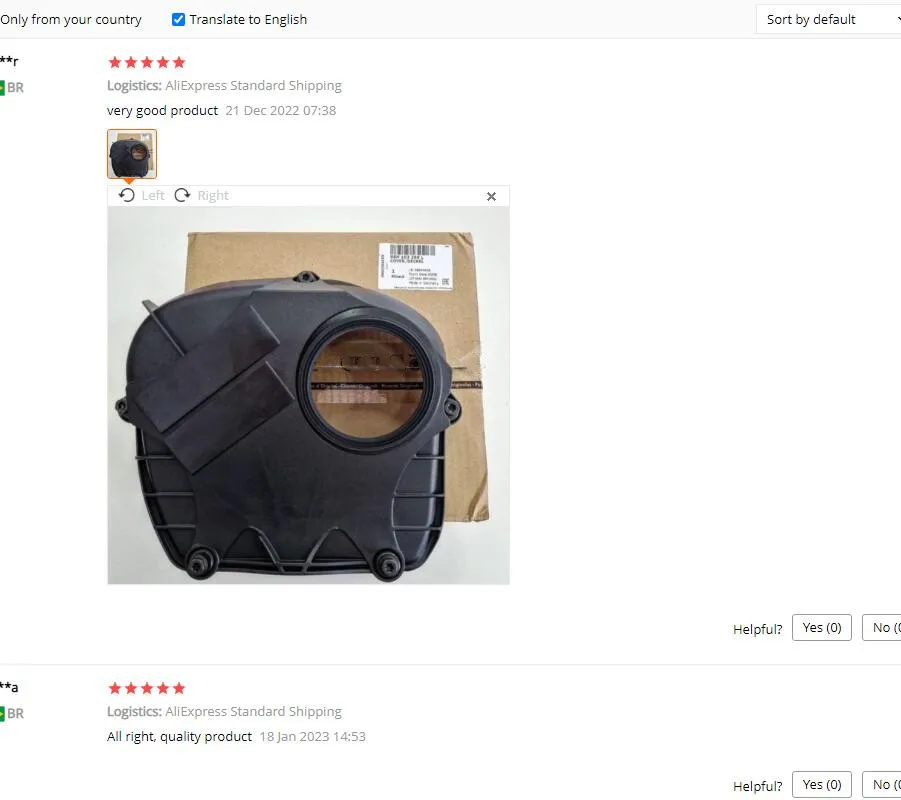The width and height of the screenshot is (901, 800).
Task: Click second review's five-star rating
Action: coord(147,688)
